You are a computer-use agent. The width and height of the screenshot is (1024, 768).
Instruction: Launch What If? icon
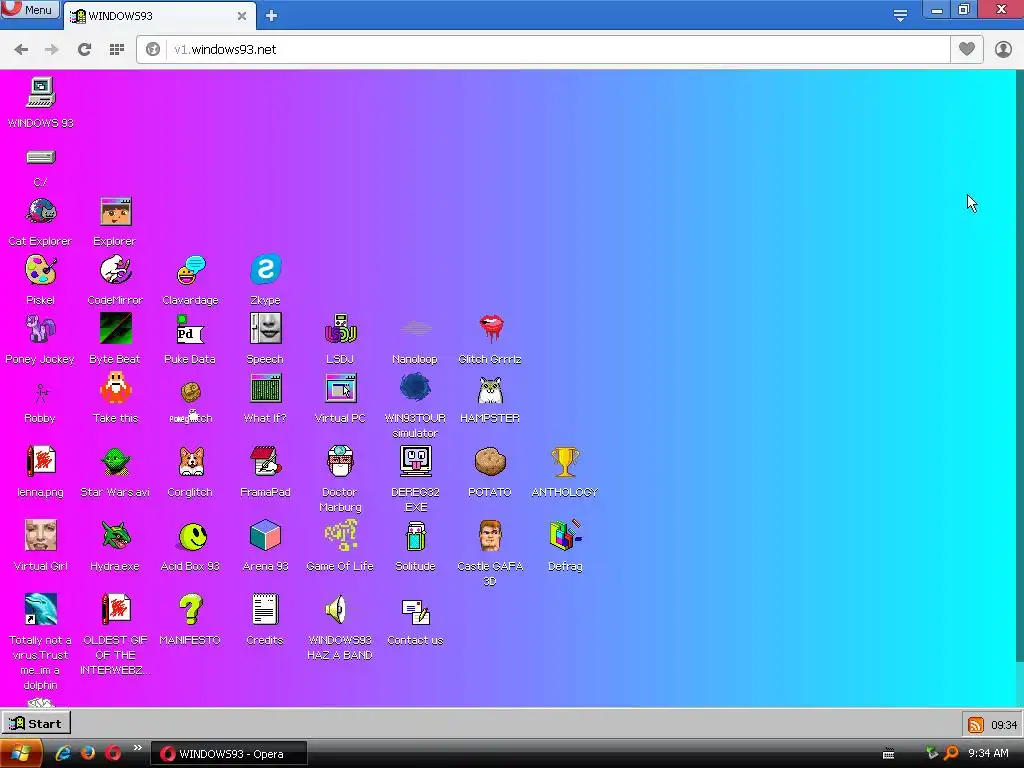click(x=265, y=388)
